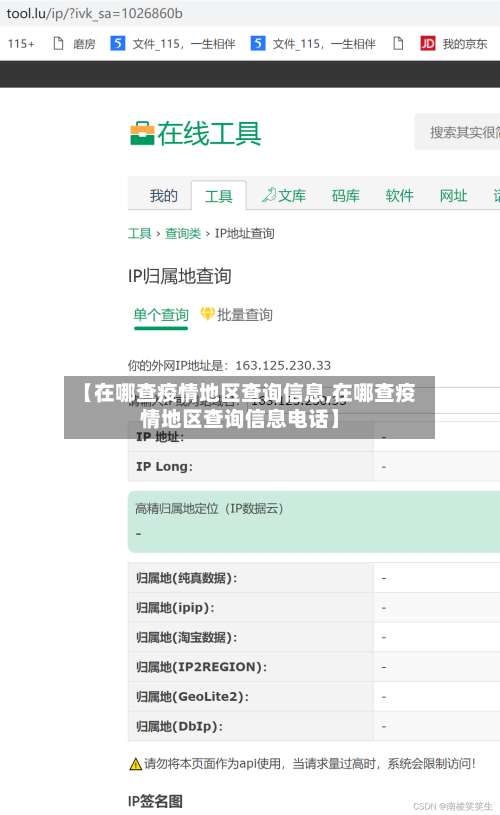Click the diamond icon beside 批量查询

point(207,313)
